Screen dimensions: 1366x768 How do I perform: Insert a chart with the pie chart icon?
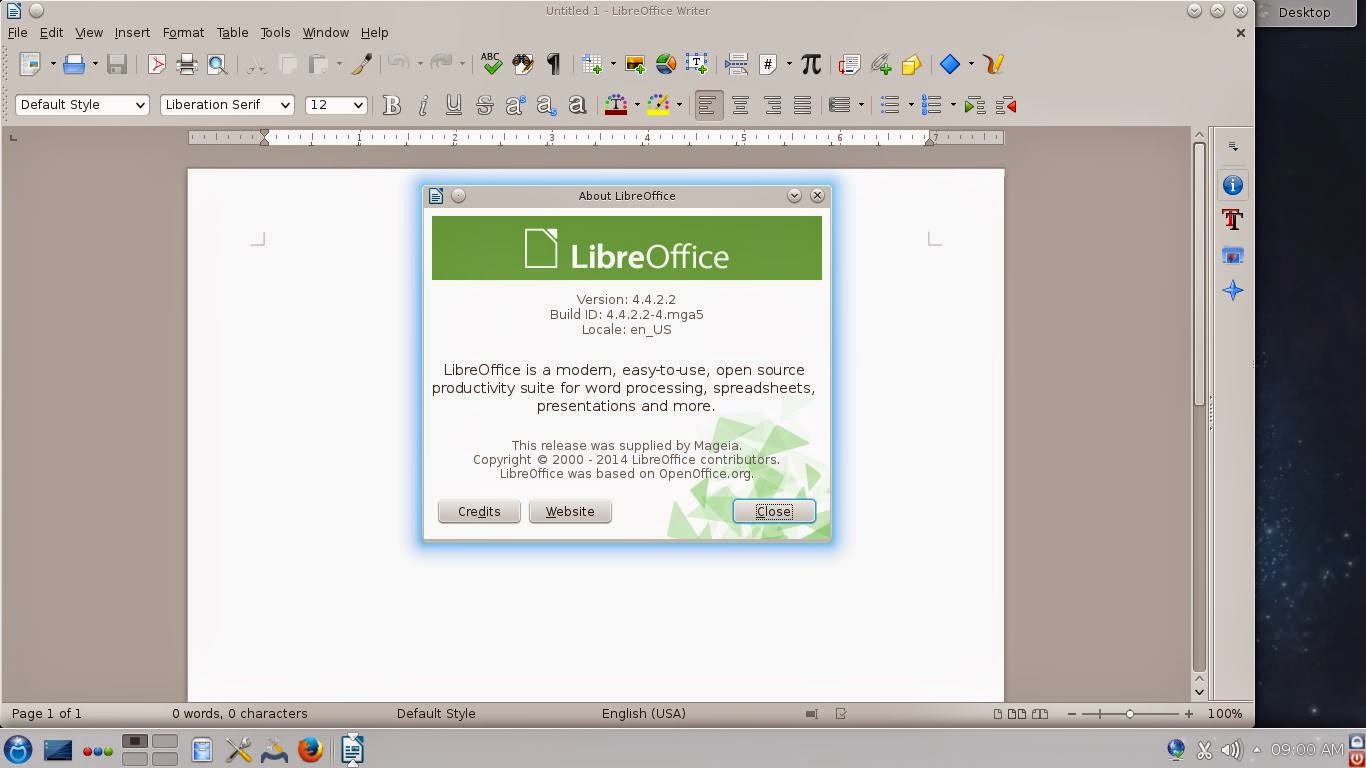(666, 64)
